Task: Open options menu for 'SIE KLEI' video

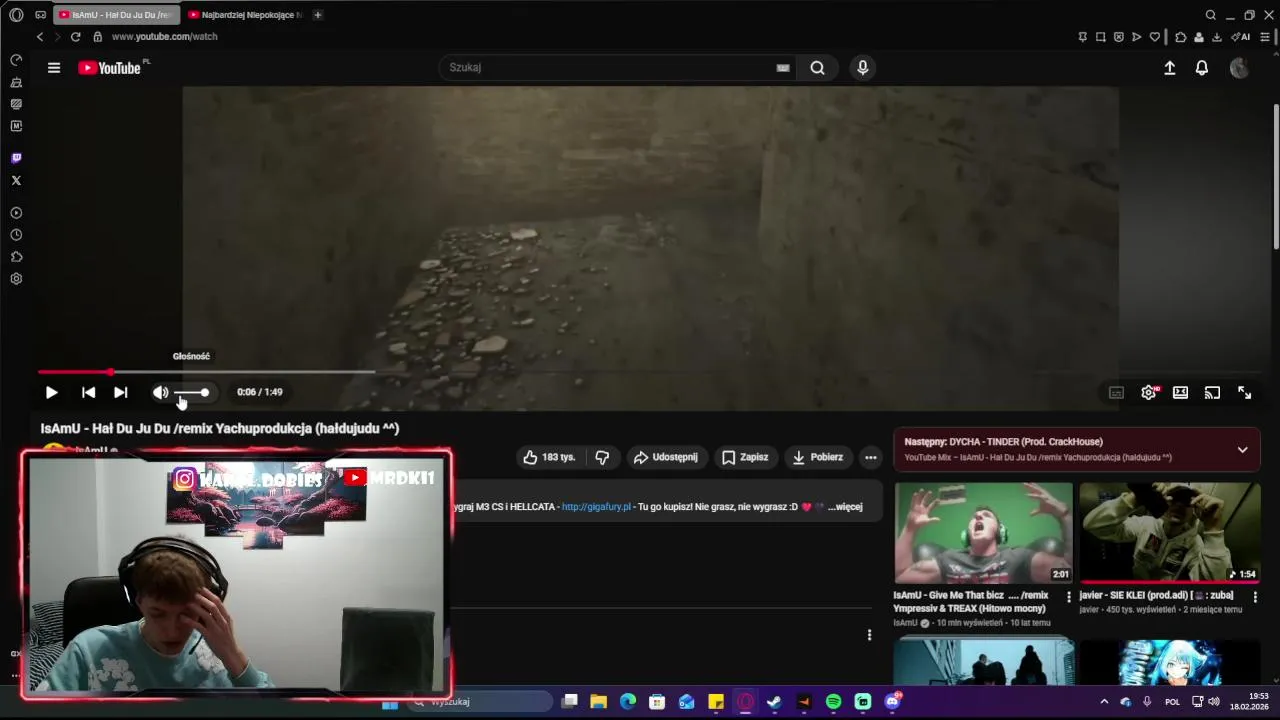Action: tap(1255, 597)
